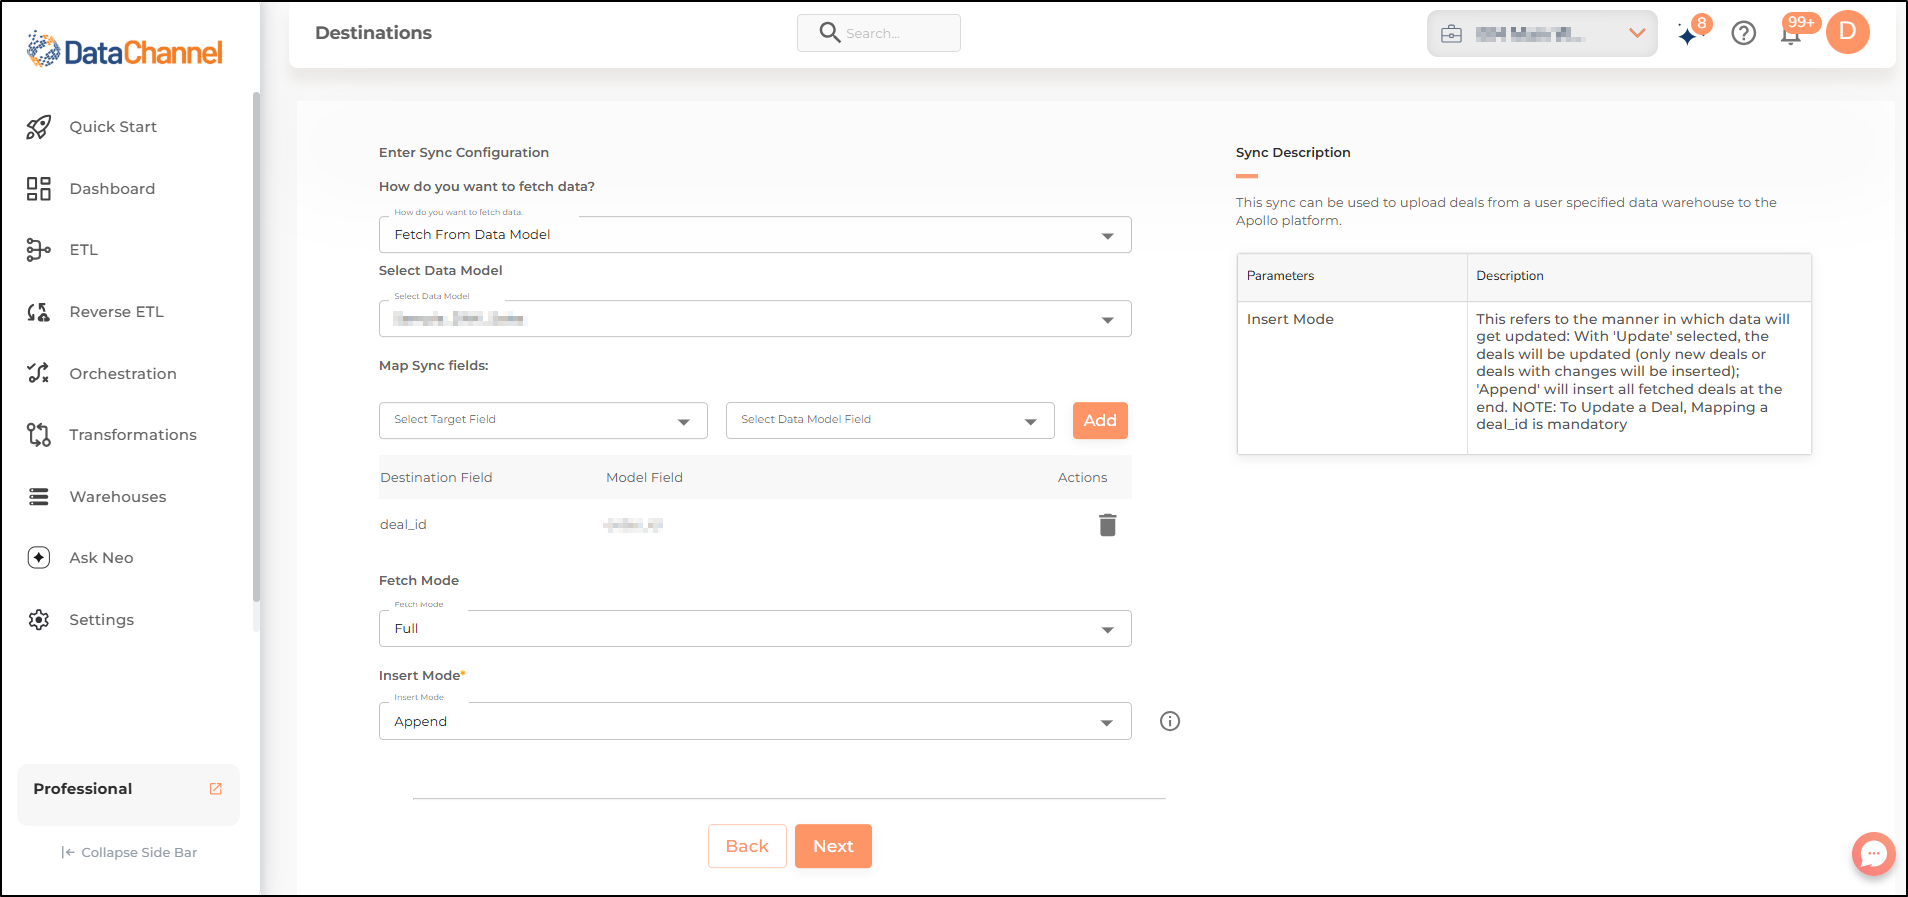
Task: Open Warehouses from the sidebar
Action: pyautogui.click(x=118, y=497)
